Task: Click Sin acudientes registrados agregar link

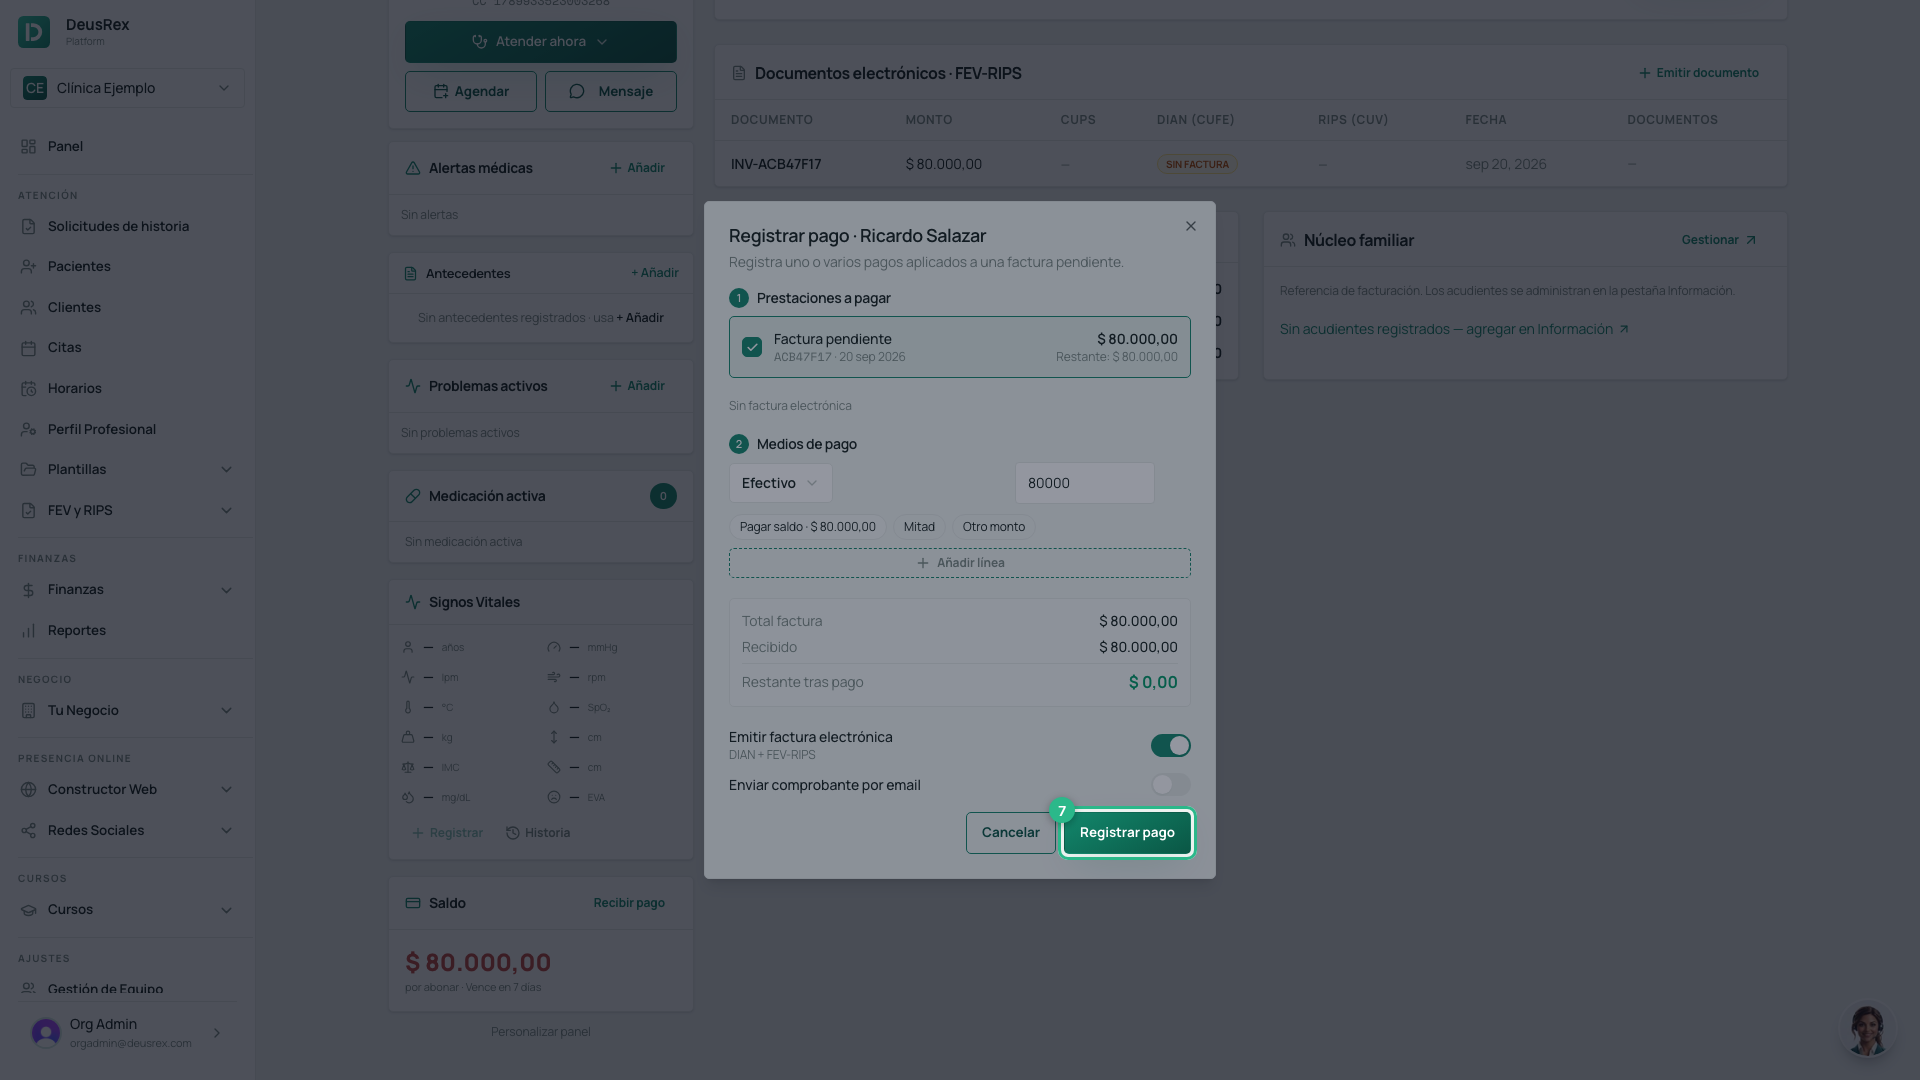Action: tap(1454, 329)
